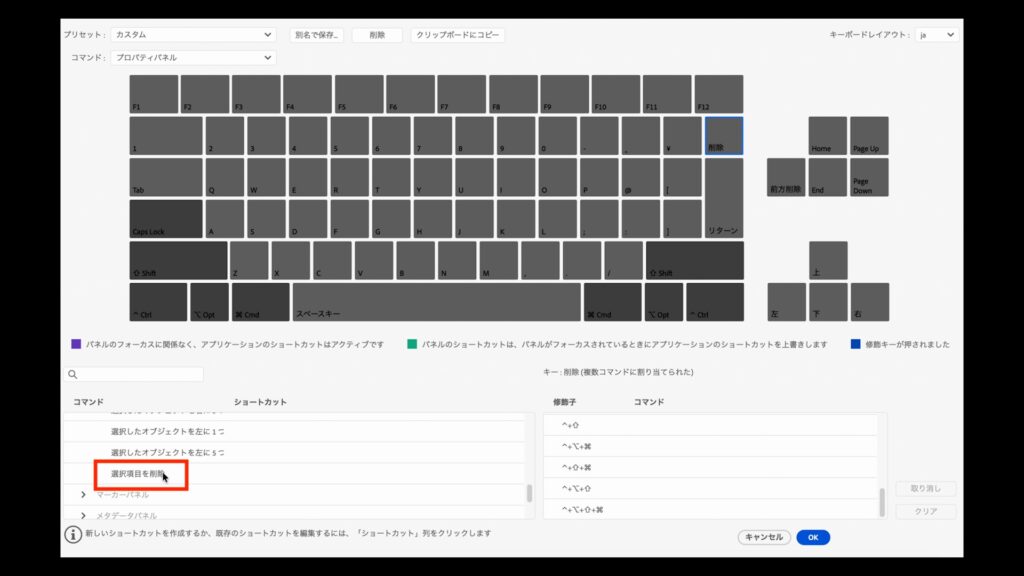Click the Home key
1024x576 pixels.
pyautogui.click(x=827, y=136)
